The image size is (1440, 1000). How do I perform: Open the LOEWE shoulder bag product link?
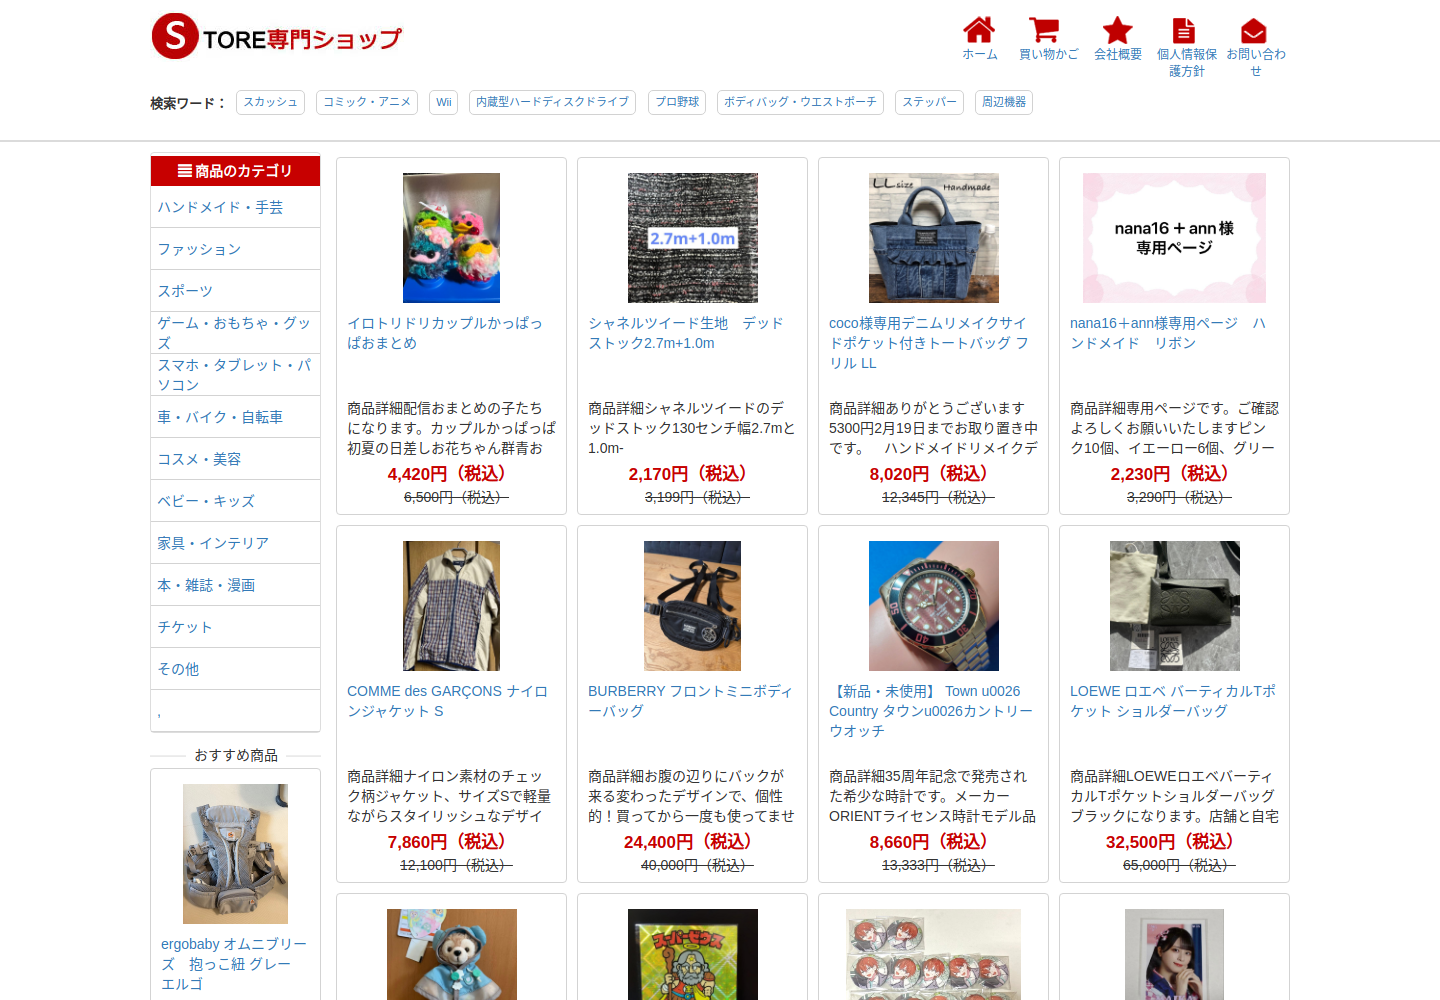coord(1173,701)
